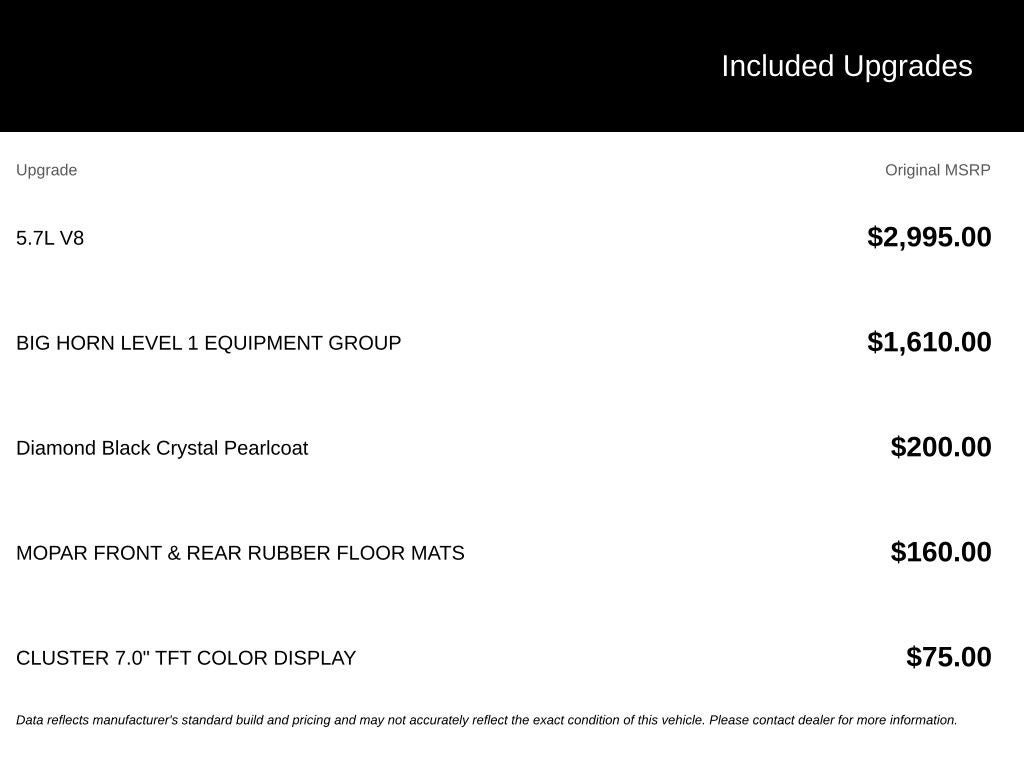Click the $2,995.00 price
The image size is (1024, 768).
click(929, 237)
